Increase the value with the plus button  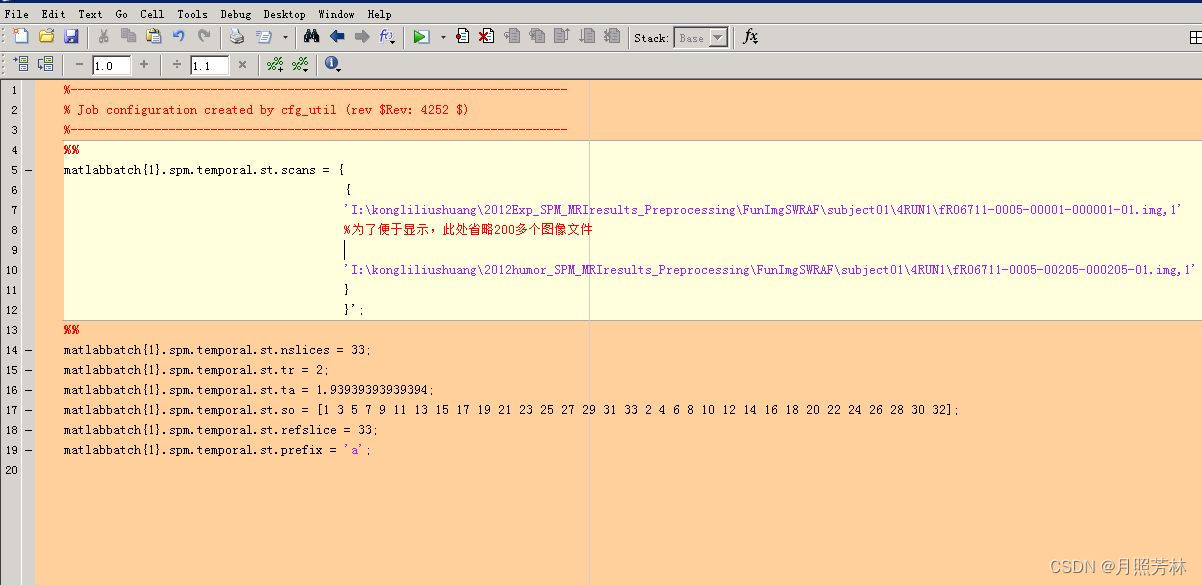143,64
